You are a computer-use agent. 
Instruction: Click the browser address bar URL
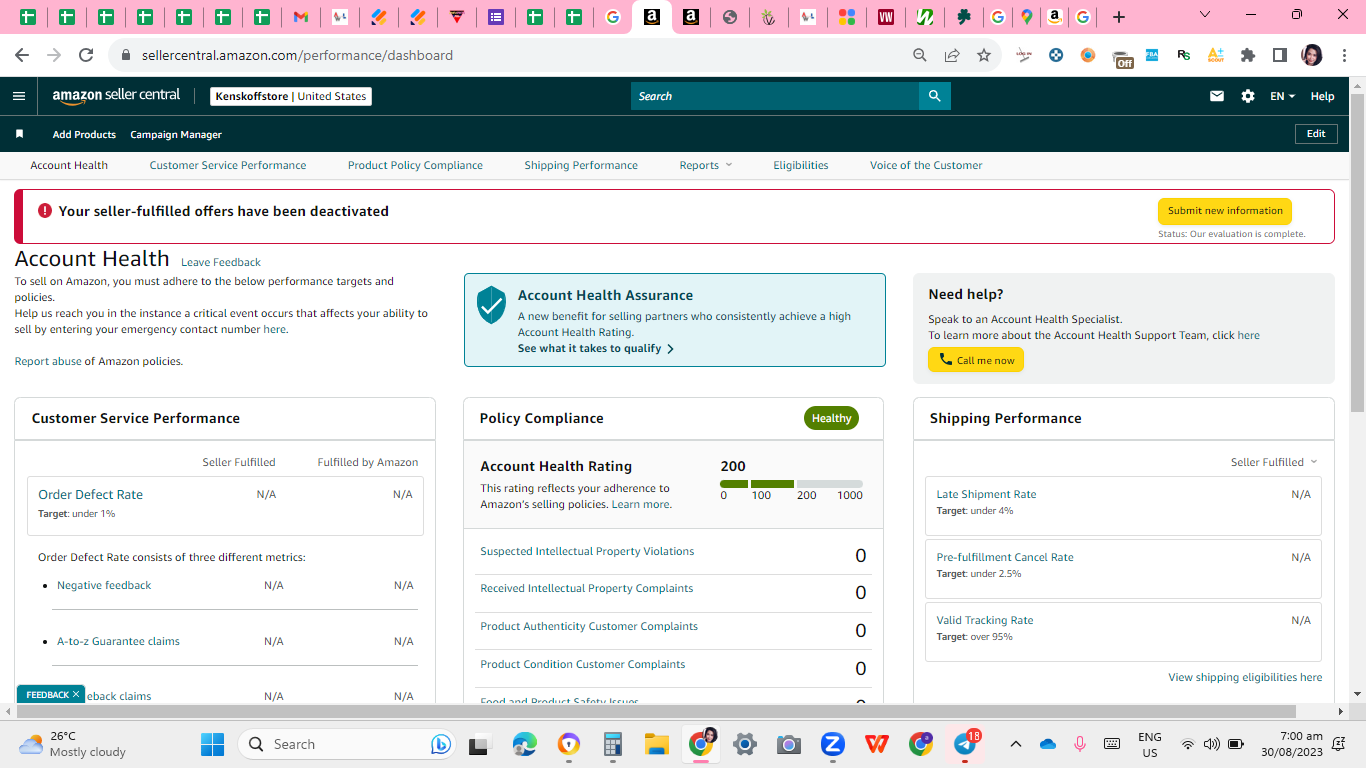click(x=297, y=55)
